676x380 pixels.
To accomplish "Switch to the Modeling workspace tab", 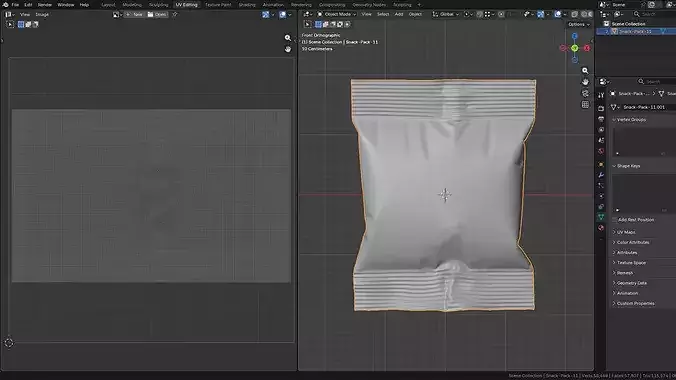I will (x=132, y=5).
